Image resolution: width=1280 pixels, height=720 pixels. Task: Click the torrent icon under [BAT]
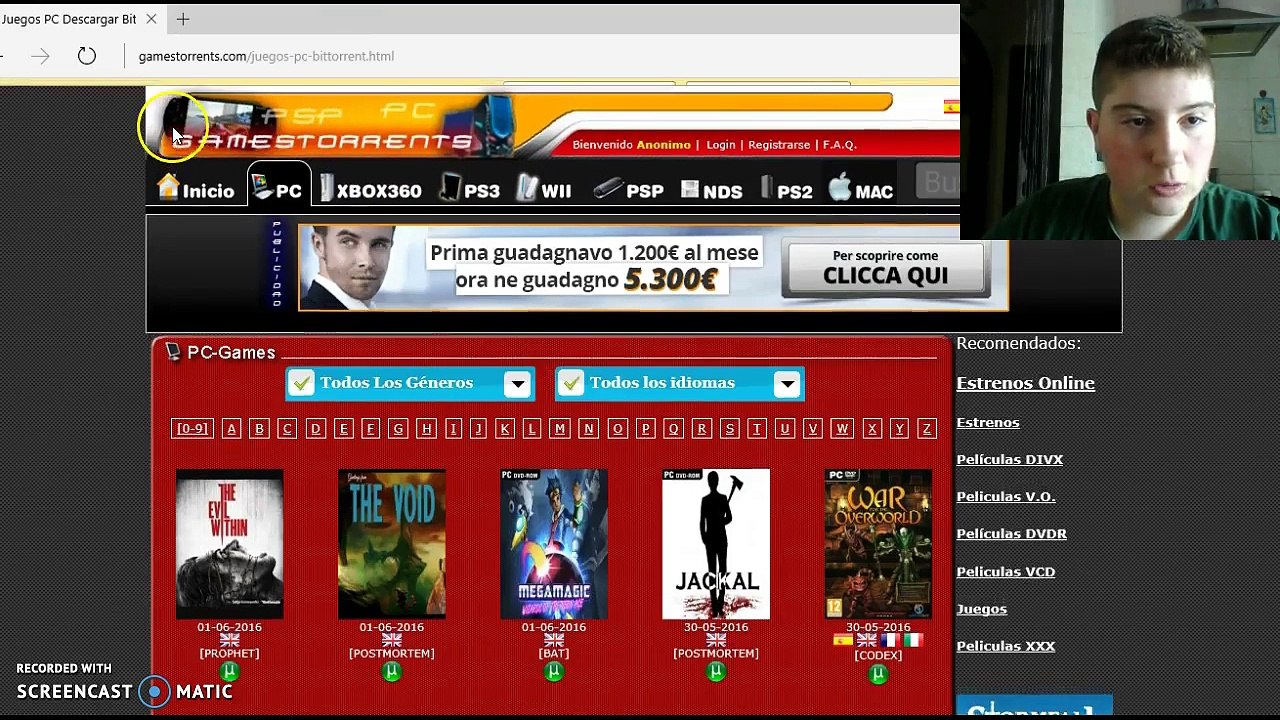(554, 672)
